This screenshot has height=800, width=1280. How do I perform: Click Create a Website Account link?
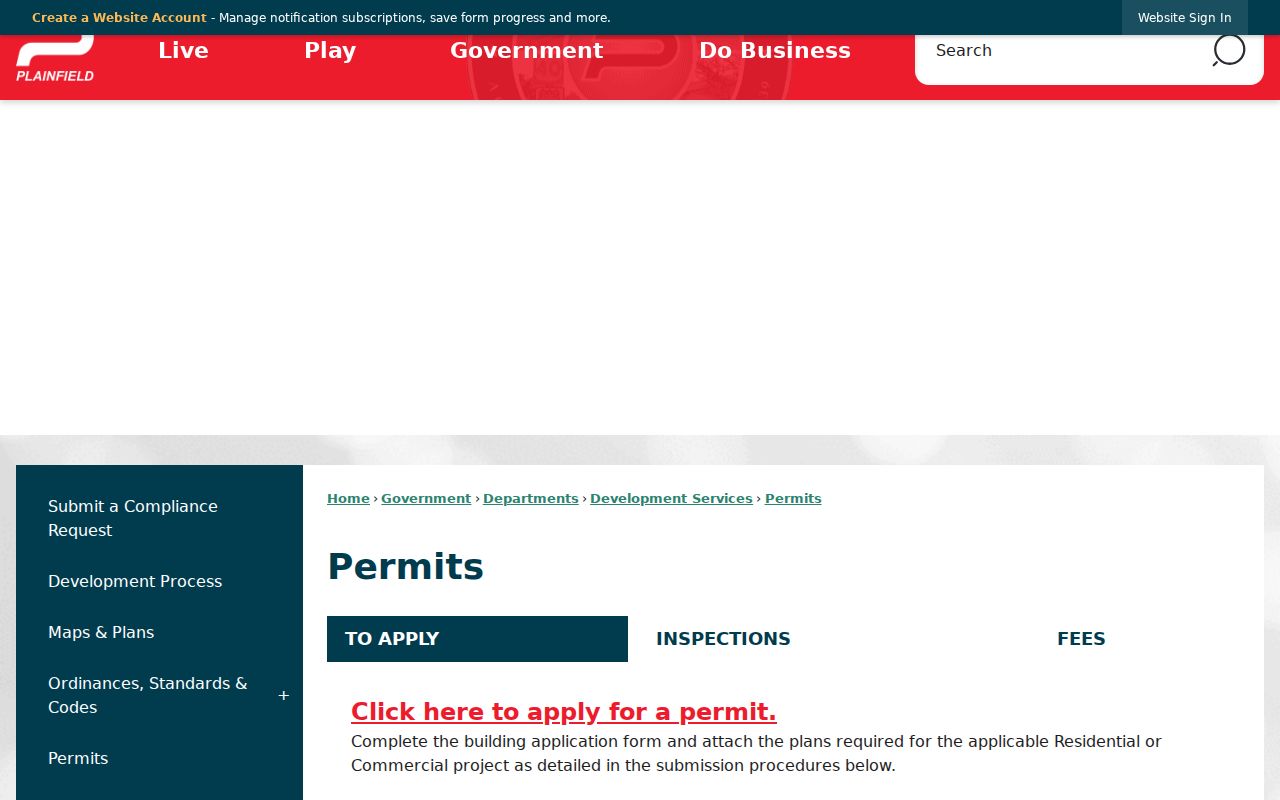click(119, 18)
